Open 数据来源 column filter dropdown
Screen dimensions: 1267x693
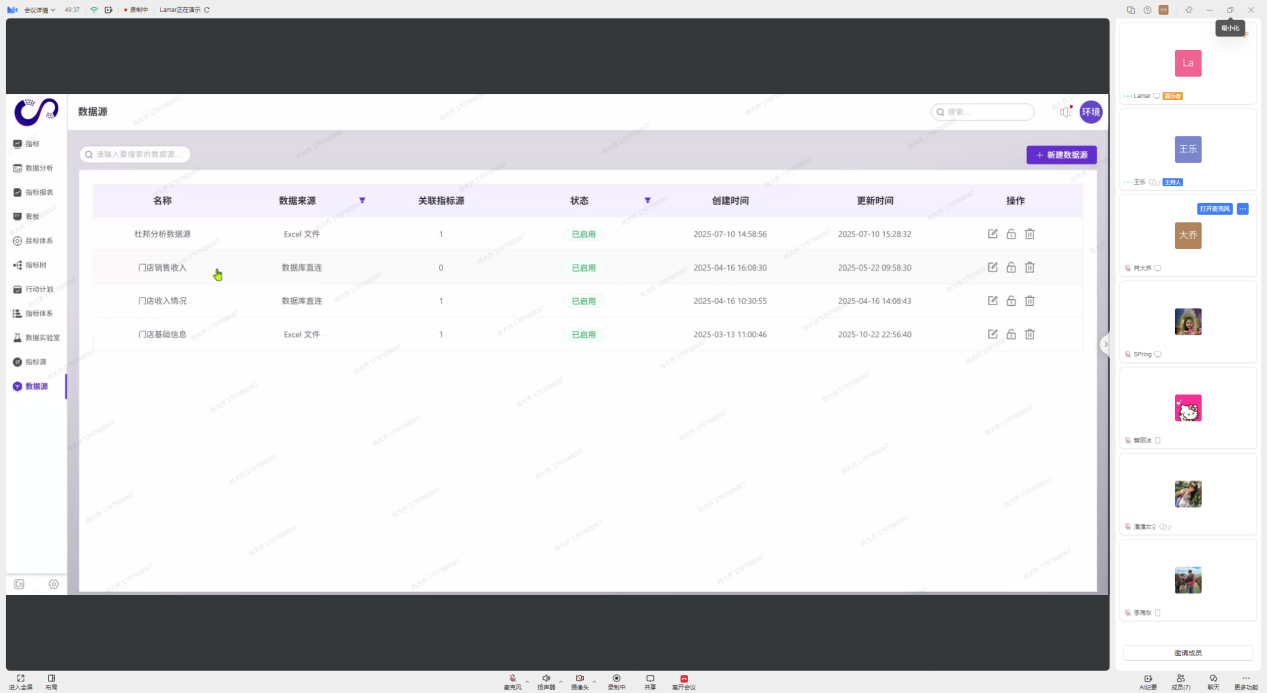tap(362, 201)
